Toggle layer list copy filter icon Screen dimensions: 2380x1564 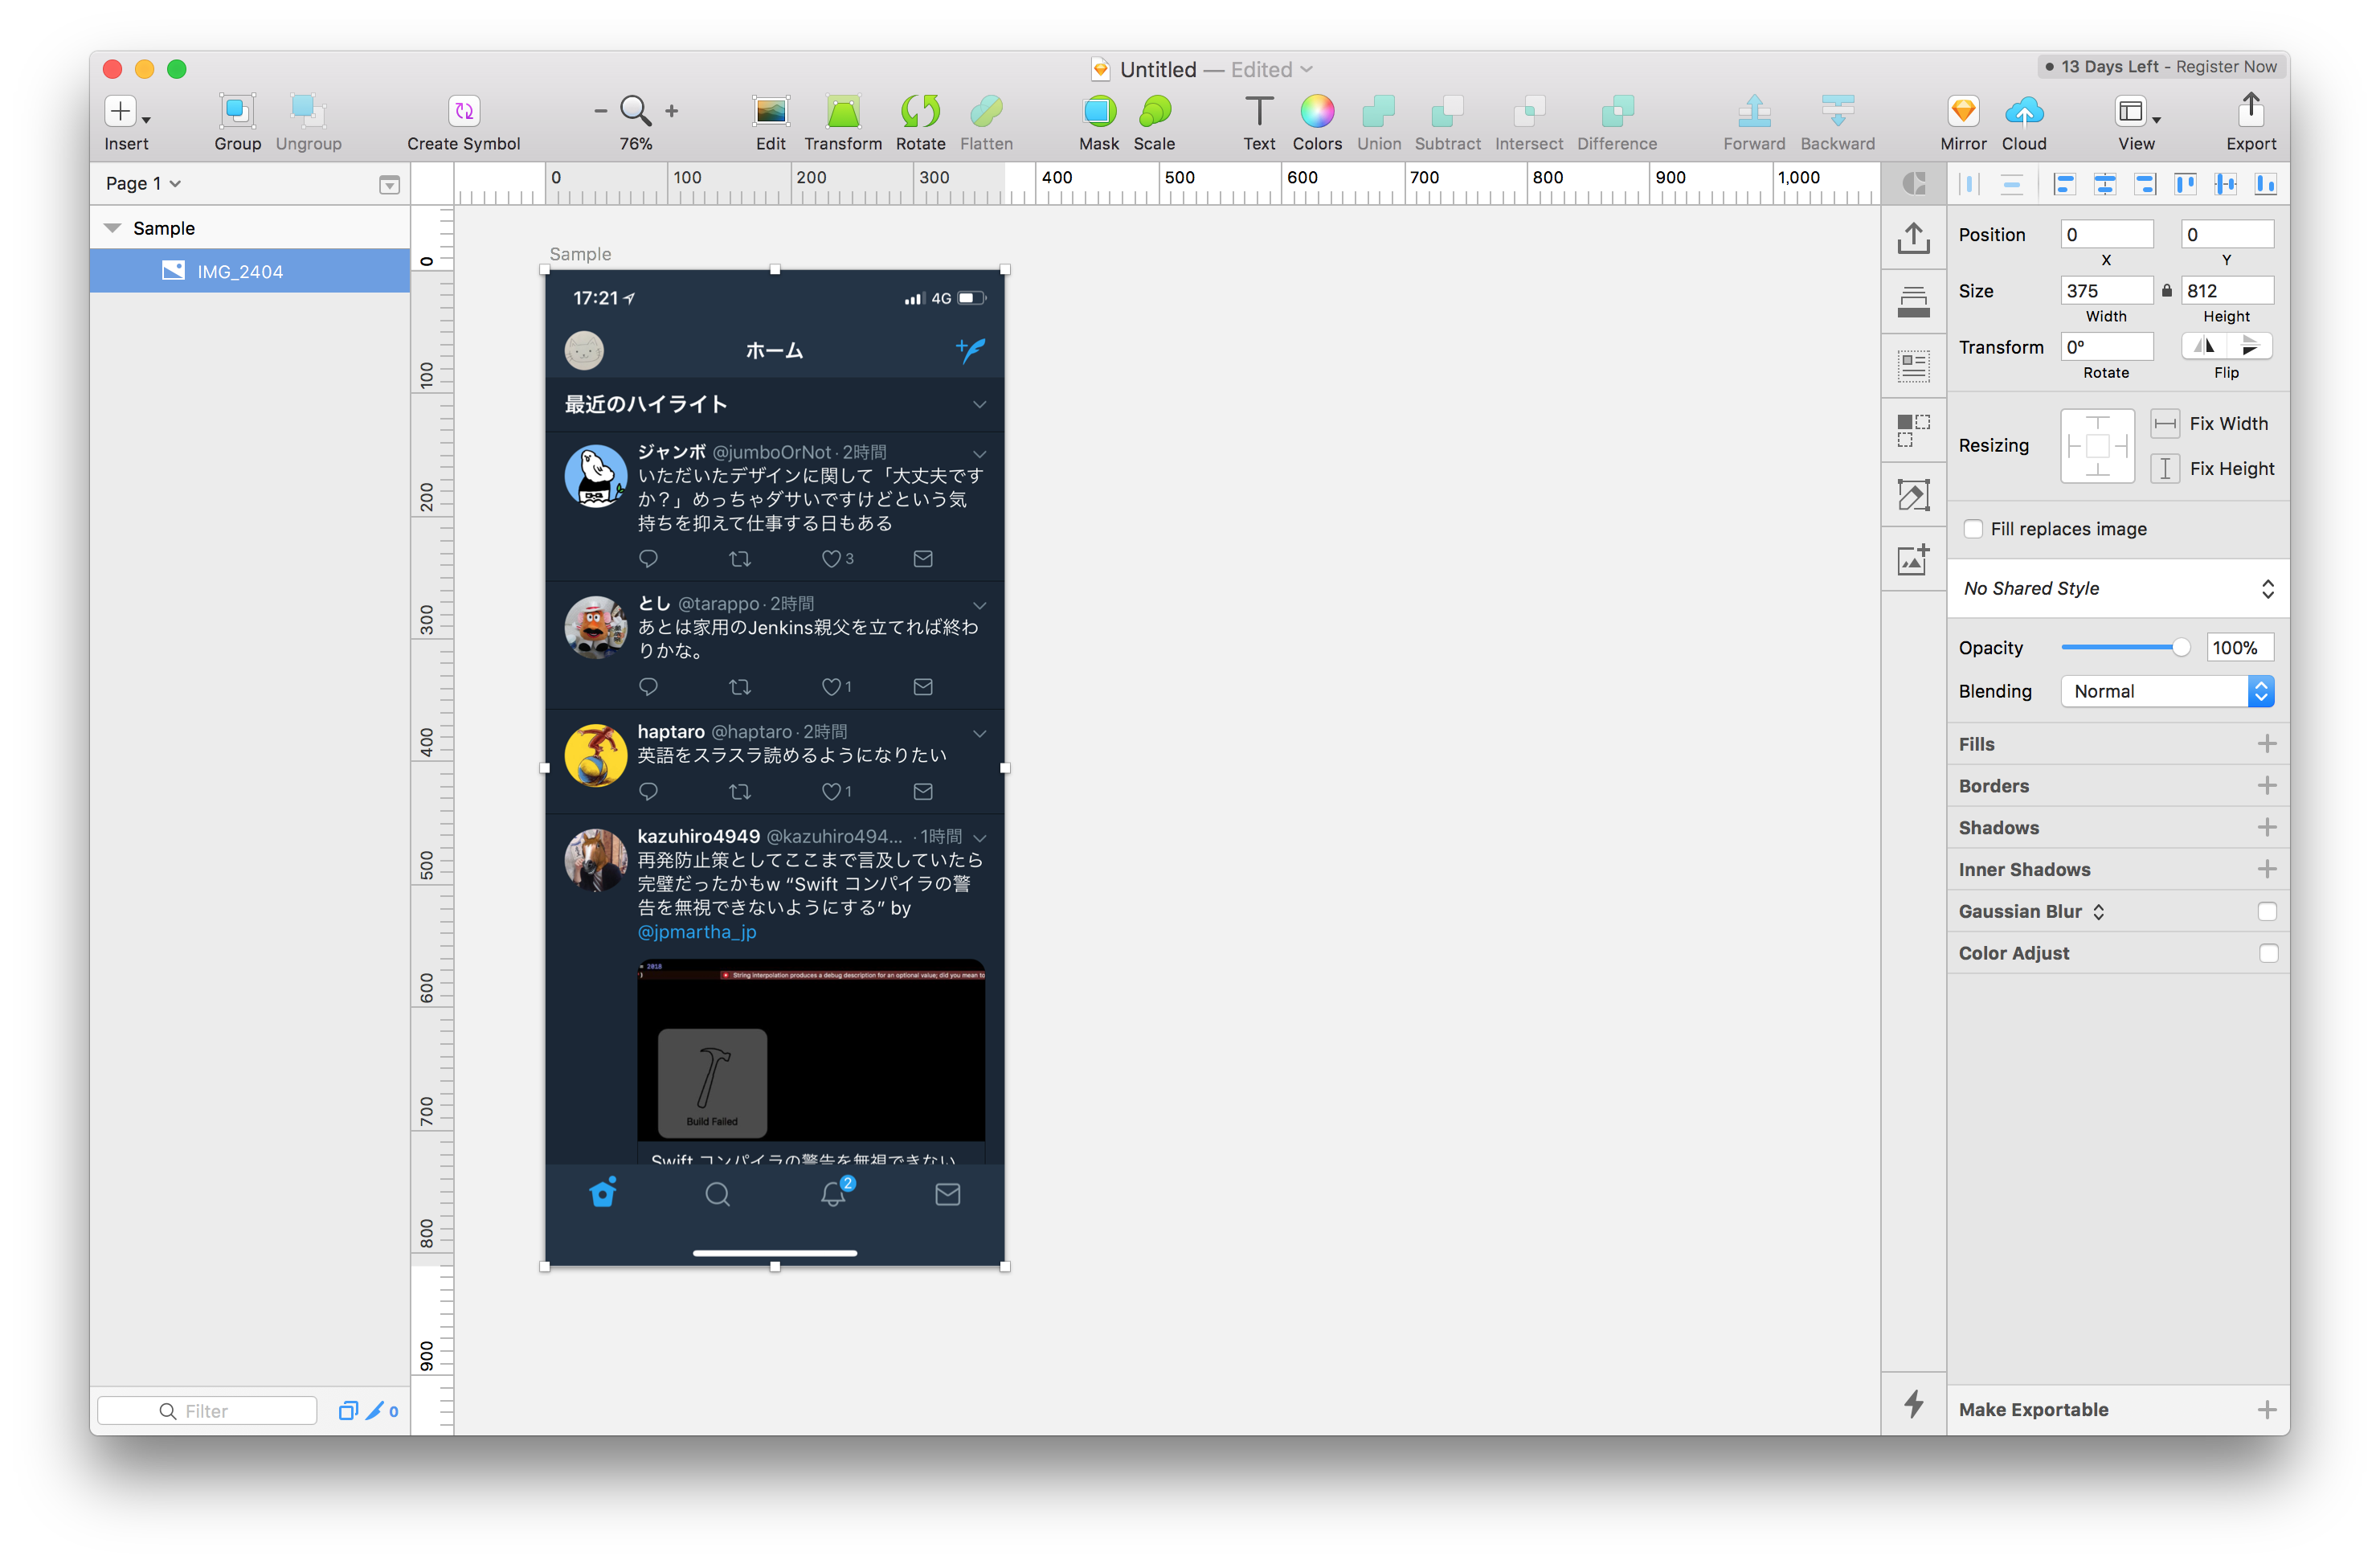point(348,1411)
